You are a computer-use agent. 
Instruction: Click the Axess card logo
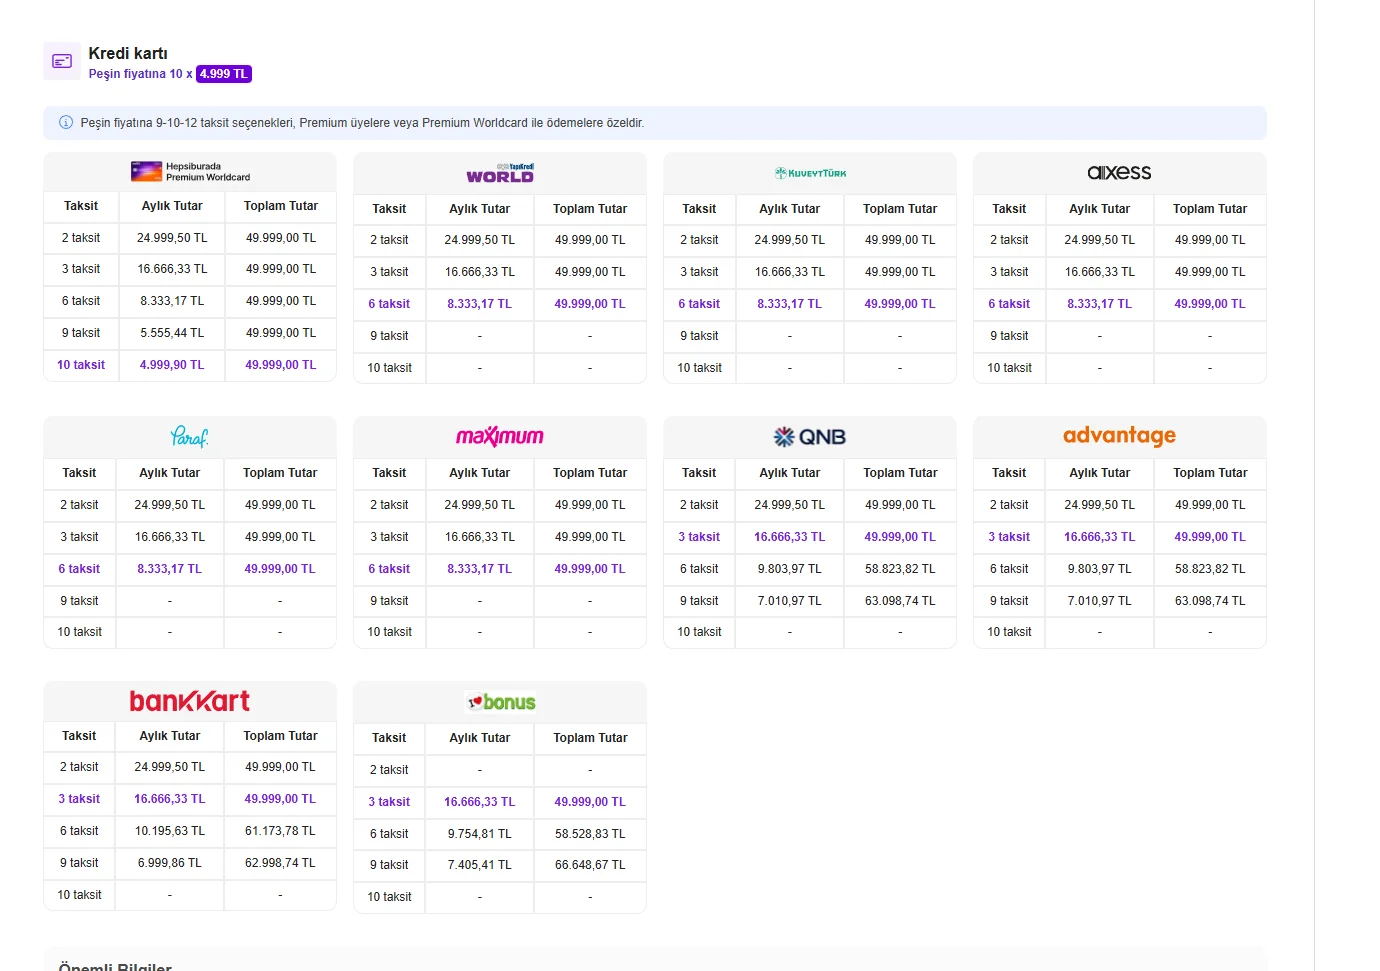point(1119,173)
